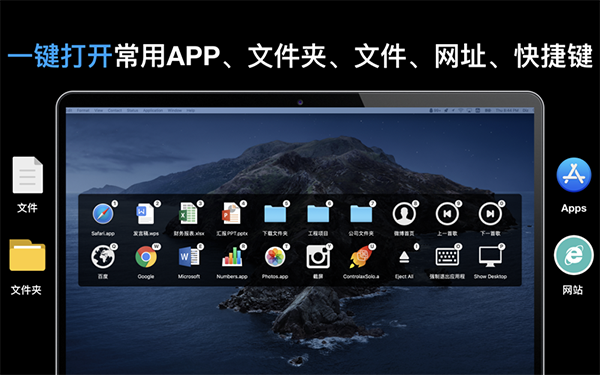Viewport: 600px width, 375px height.
Task: Open the 汇报PPT.pptx presentation shortcut
Action: [232, 214]
